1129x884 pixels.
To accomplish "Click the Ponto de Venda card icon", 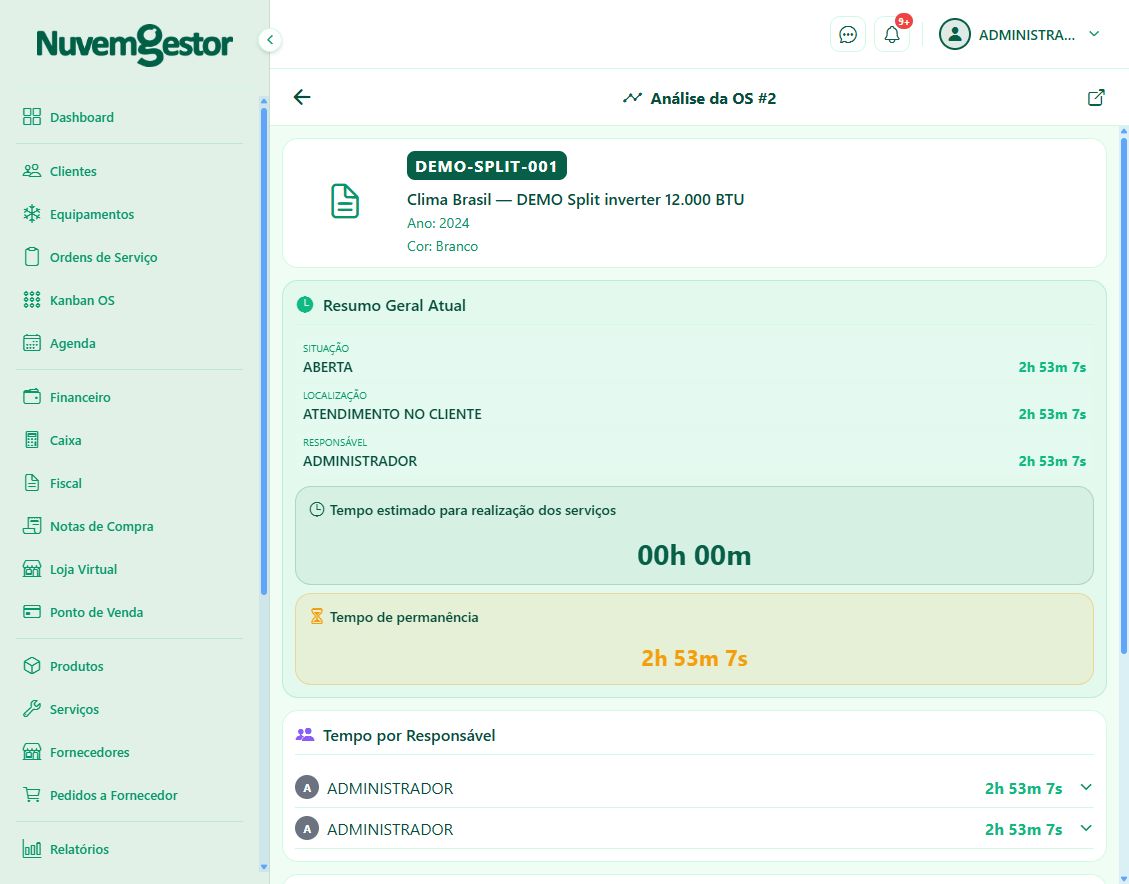I will pyautogui.click(x=32, y=612).
